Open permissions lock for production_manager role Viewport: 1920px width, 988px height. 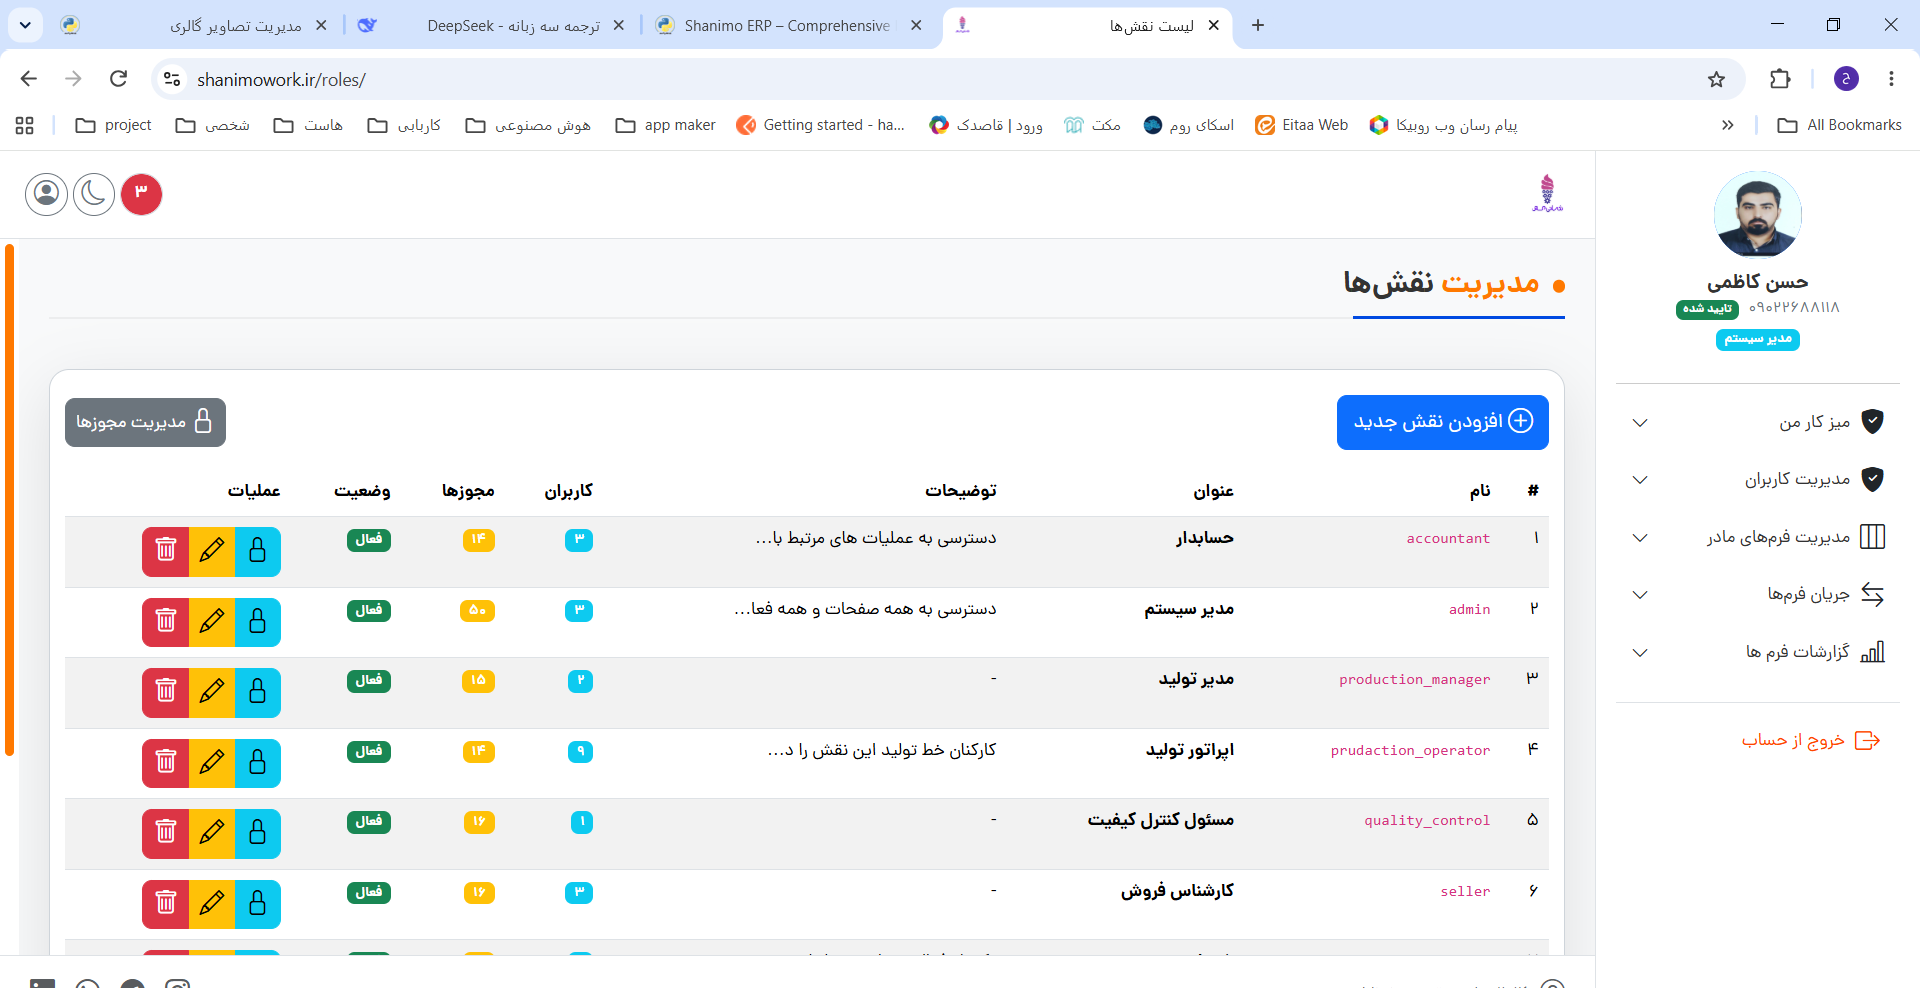click(258, 692)
